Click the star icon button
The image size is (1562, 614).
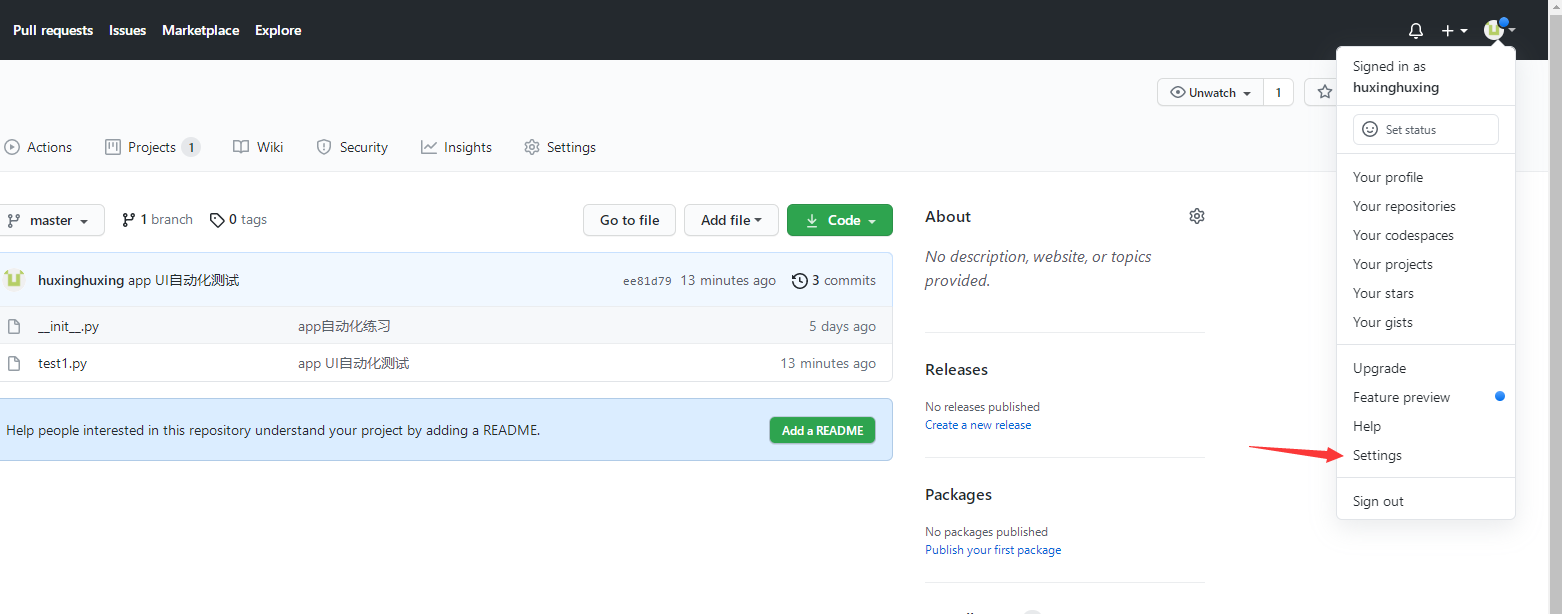[1324, 92]
